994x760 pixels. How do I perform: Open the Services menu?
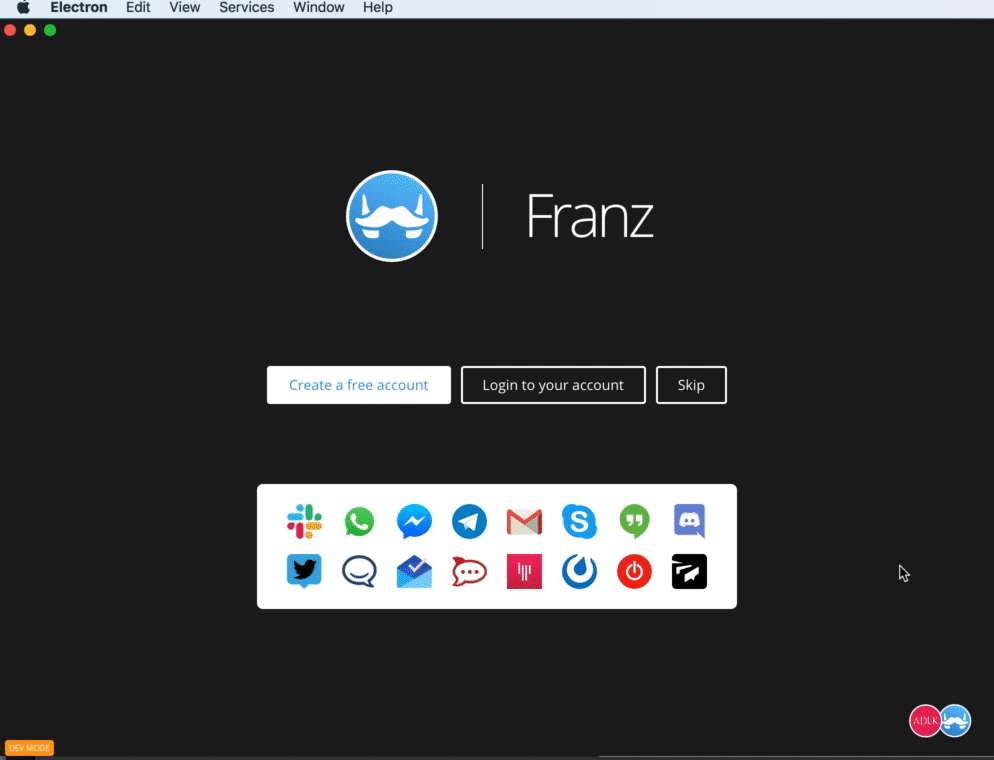tap(247, 8)
